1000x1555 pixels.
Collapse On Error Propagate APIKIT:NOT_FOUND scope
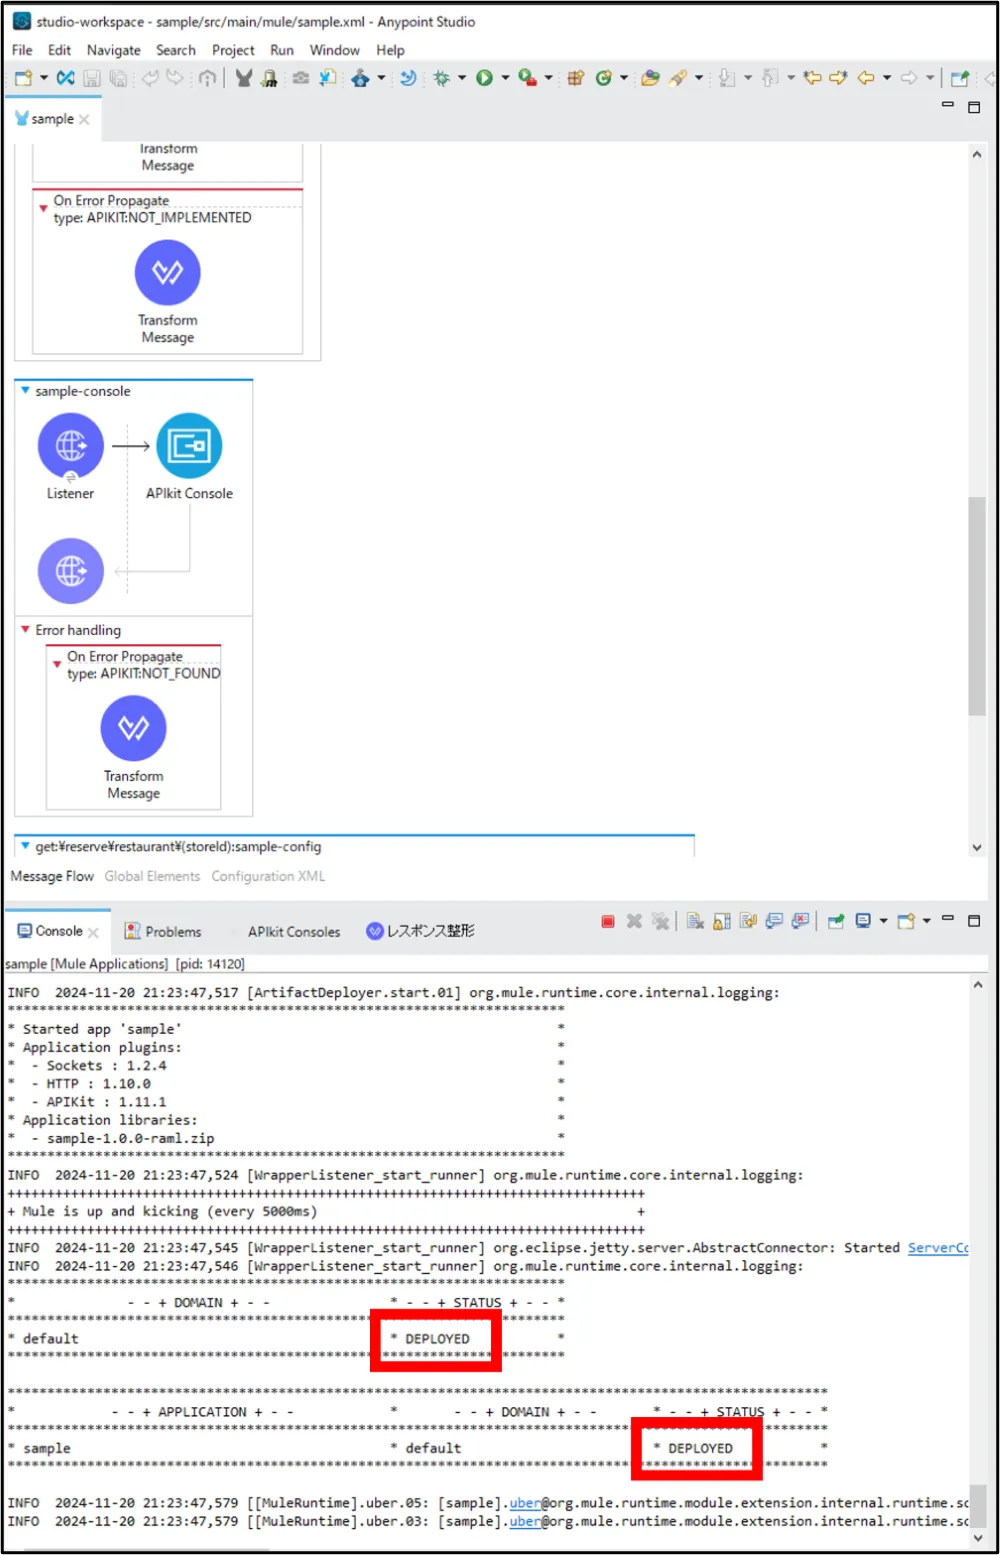[x=57, y=664]
